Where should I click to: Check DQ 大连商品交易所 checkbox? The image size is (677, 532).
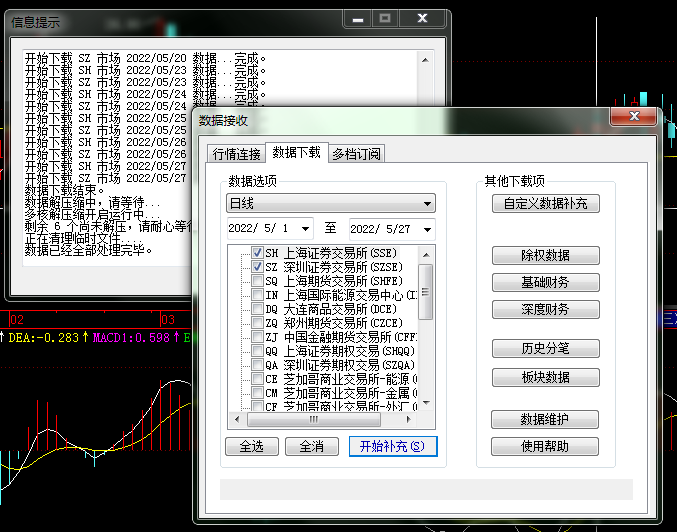[x=258, y=308]
